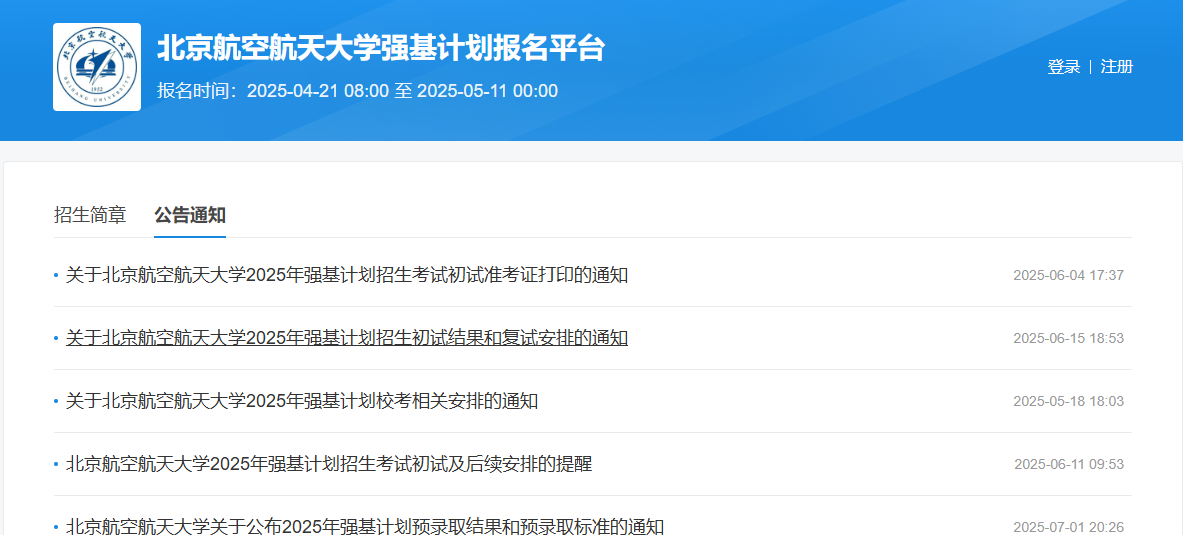Image resolution: width=1183 pixels, height=535 pixels.
Task: Open the 初试结果和复试安排 notice
Action: coord(347,338)
